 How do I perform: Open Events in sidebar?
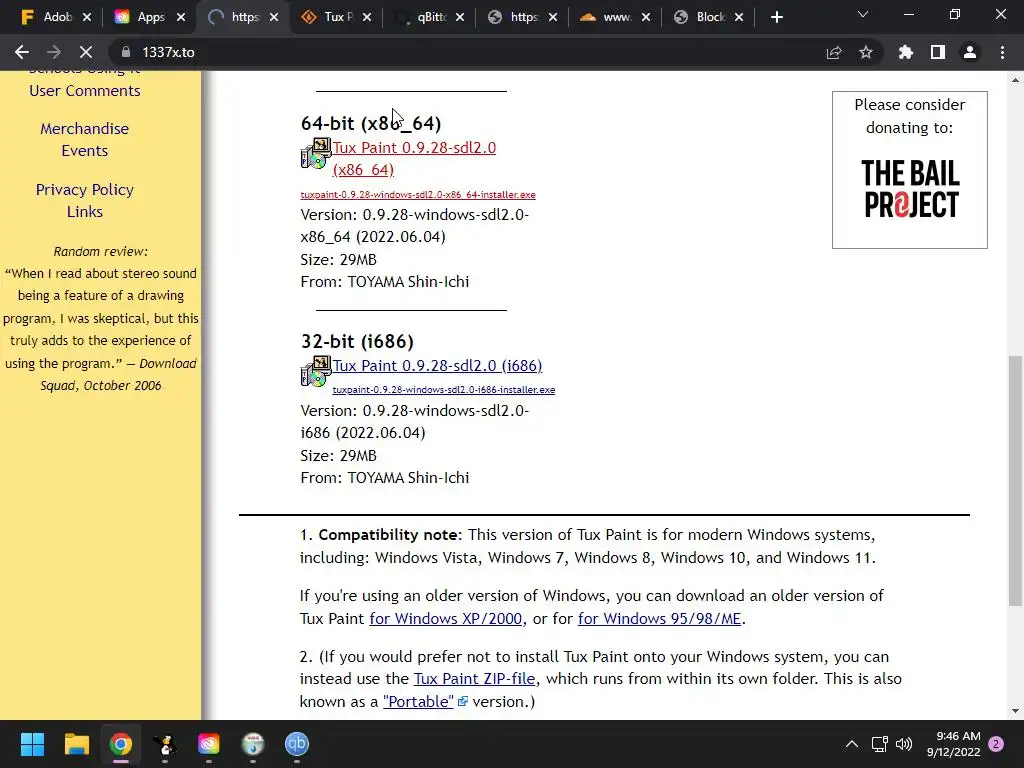pos(85,151)
